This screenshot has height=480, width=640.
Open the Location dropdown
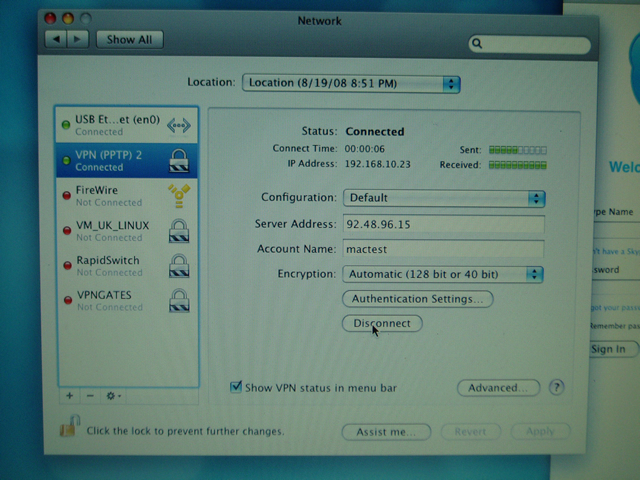351,84
